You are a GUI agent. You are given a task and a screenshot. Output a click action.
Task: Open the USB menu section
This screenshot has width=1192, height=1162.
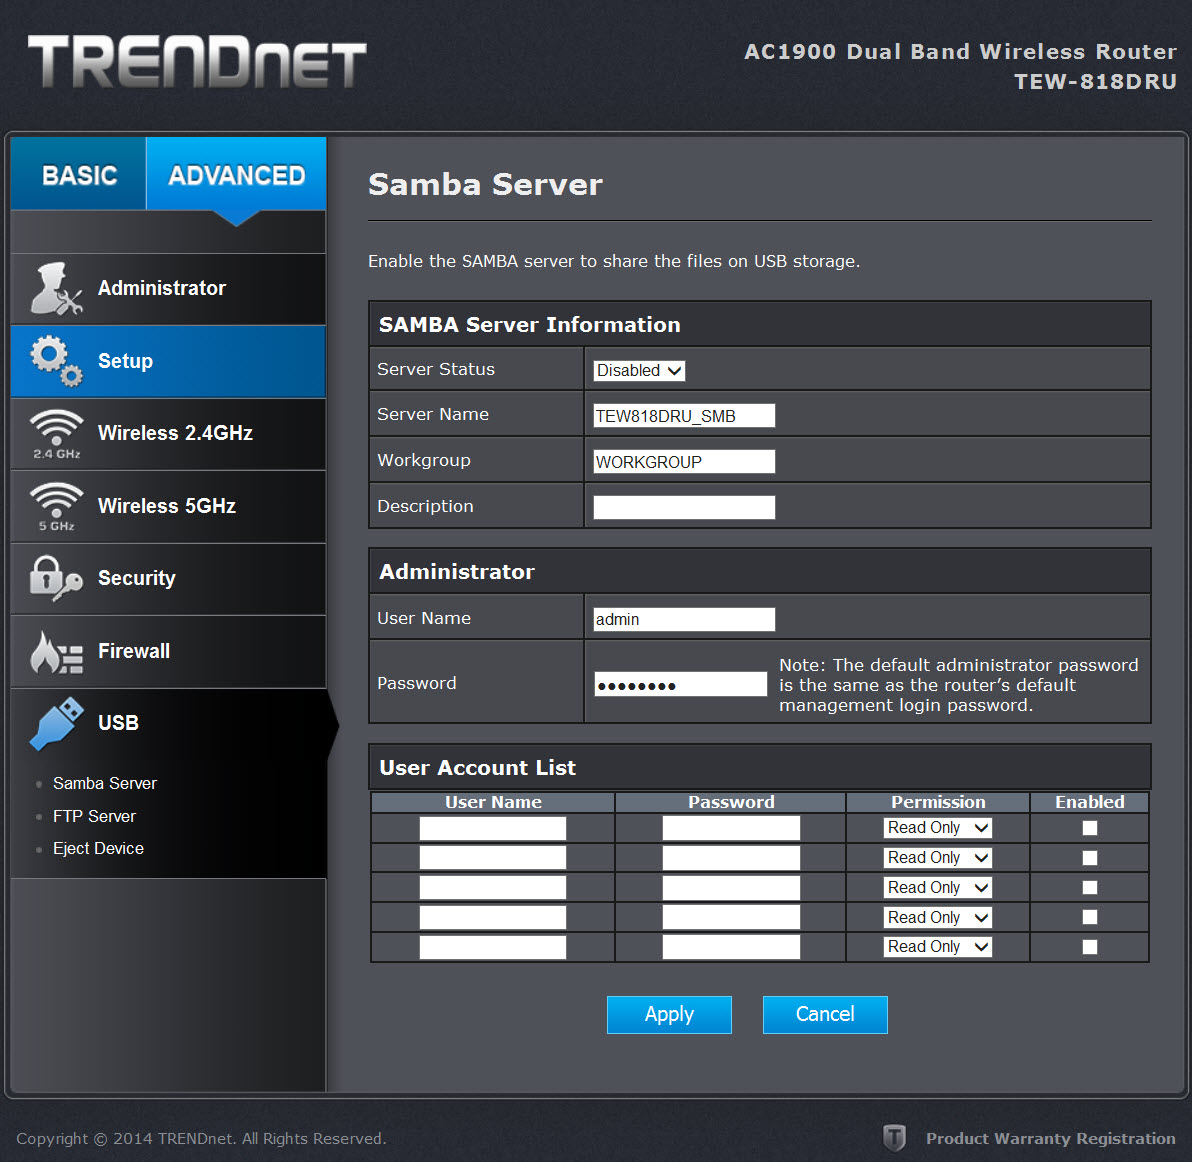click(168, 723)
